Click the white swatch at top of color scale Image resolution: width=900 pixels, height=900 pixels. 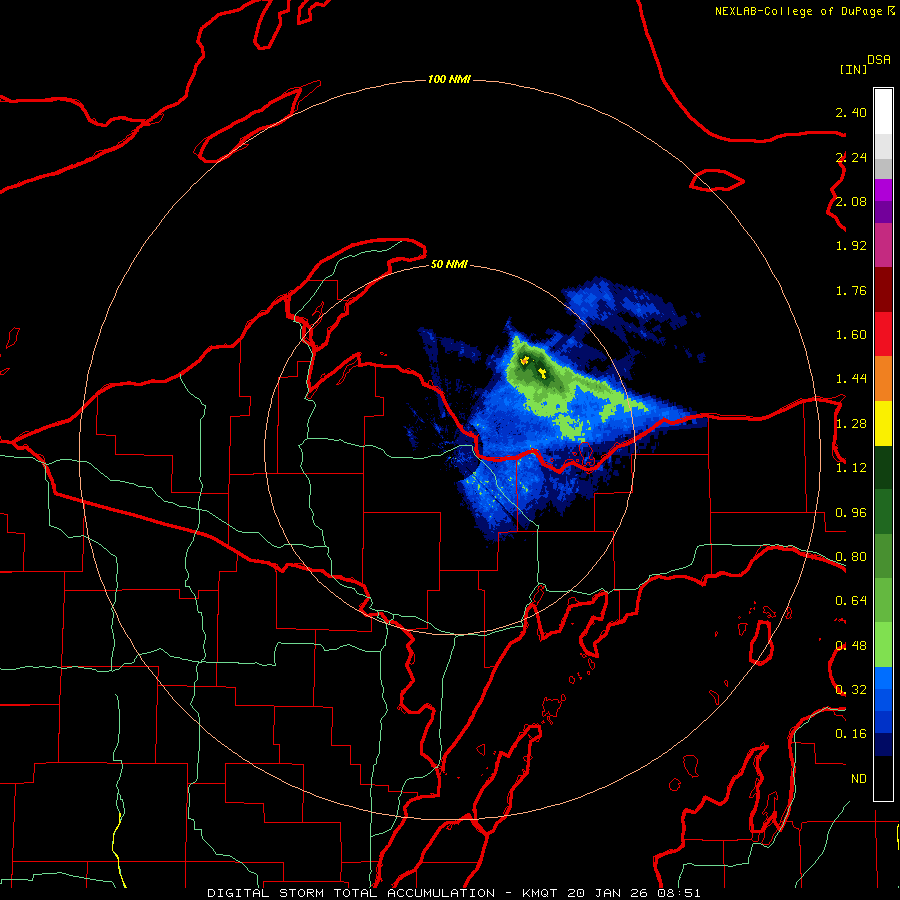(x=883, y=112)
